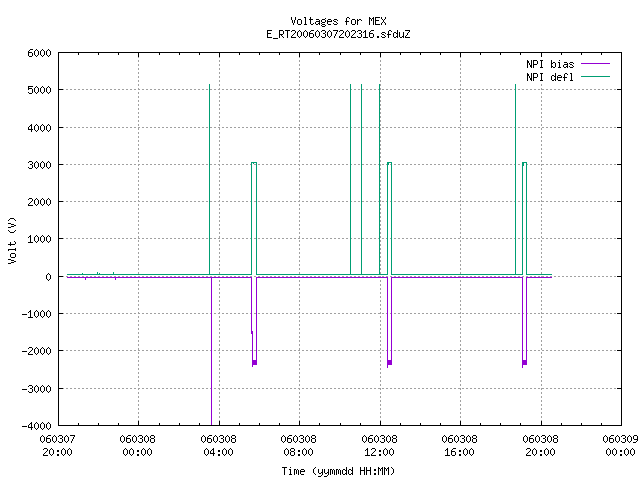The width and height of the screenshot is (640, 480).
Task: Click the 4000 y-axis tick label
Action: [x=40, y=128]
